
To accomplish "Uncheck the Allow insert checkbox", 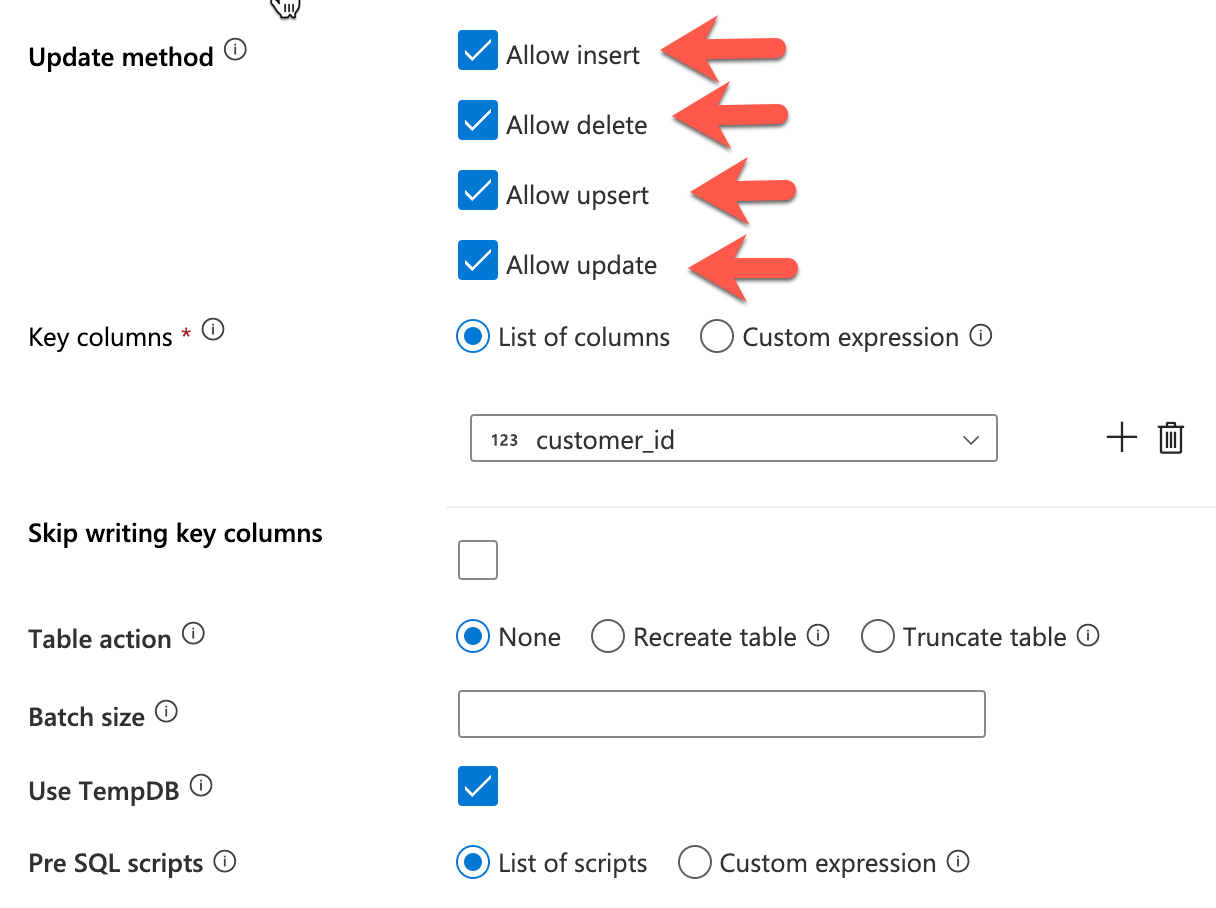I will (x=478, y=50).
